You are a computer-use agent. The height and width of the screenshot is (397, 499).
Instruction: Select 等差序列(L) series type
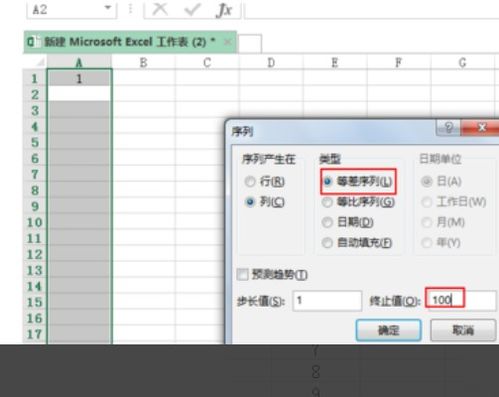click(358, 182)
